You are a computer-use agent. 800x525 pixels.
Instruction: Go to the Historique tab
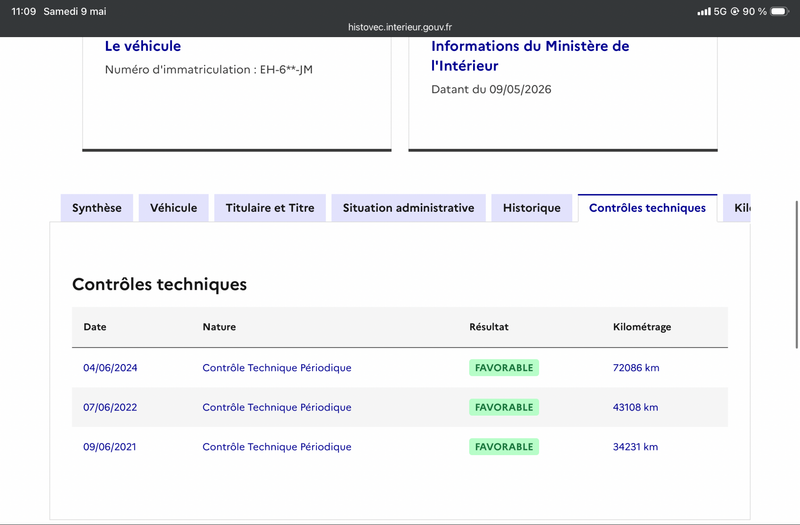point(532,208)
